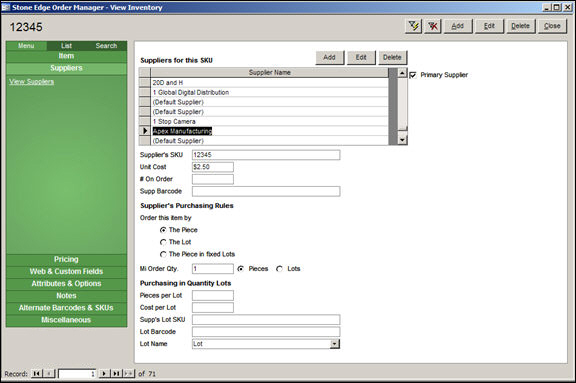The height and width of the screenshot is (383, 576).
Task: Open the Menu tab in sidebar
Action: [26, 46]
